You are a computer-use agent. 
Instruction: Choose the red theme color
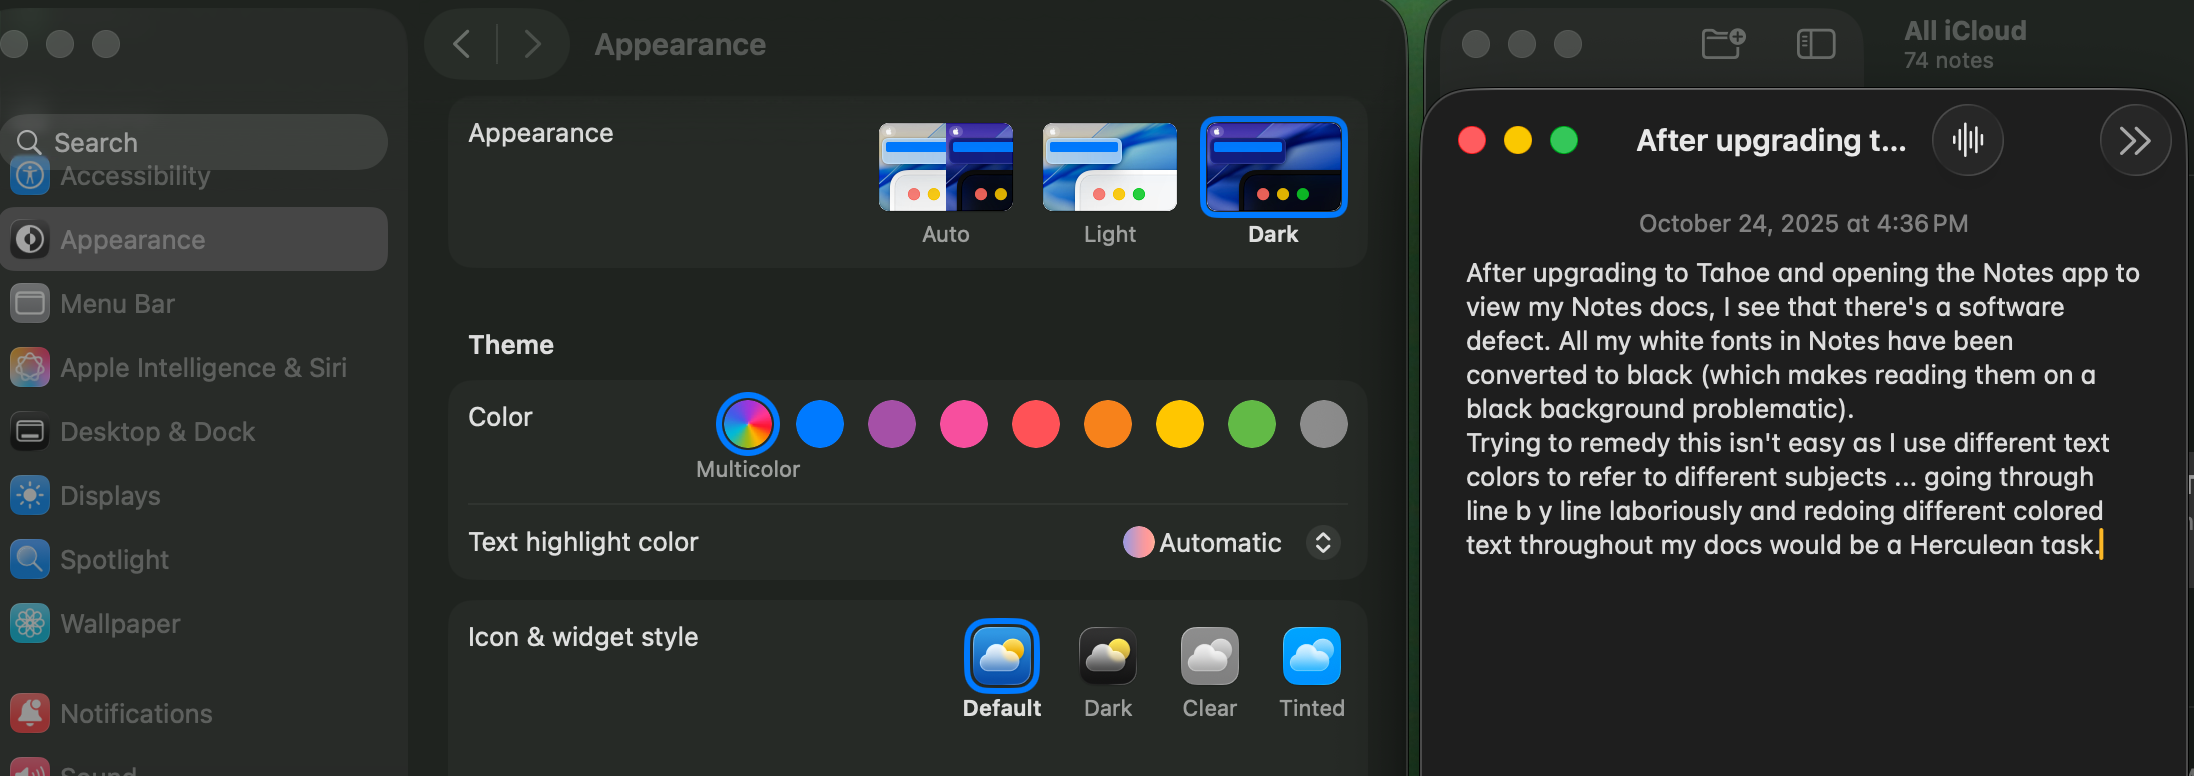tap(1036, 424)
